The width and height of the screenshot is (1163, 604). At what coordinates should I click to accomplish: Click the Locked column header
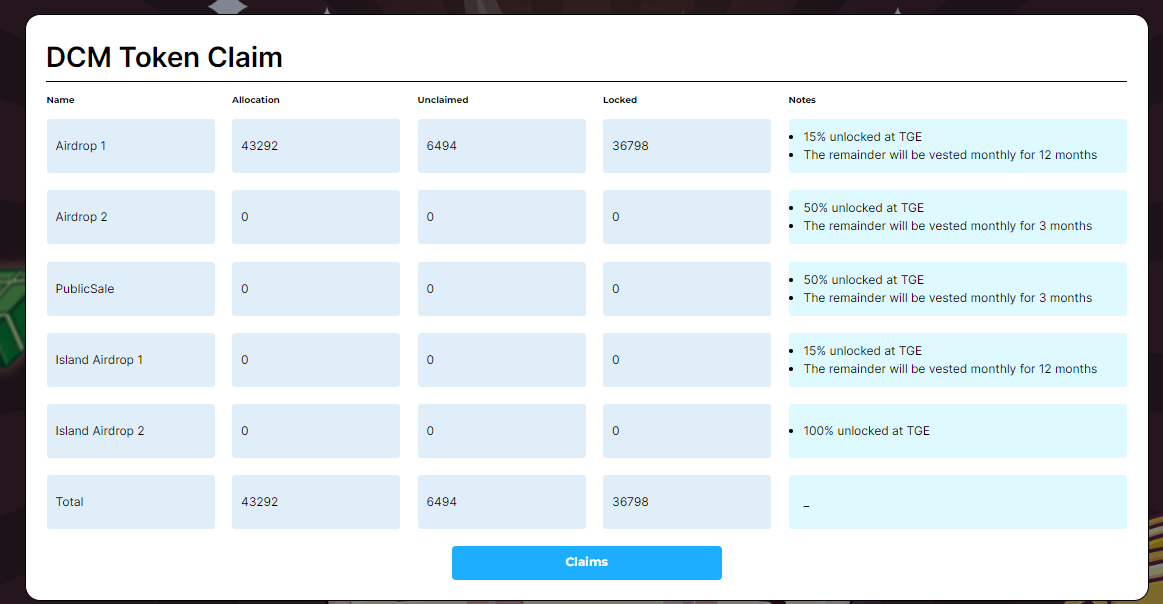620,99
